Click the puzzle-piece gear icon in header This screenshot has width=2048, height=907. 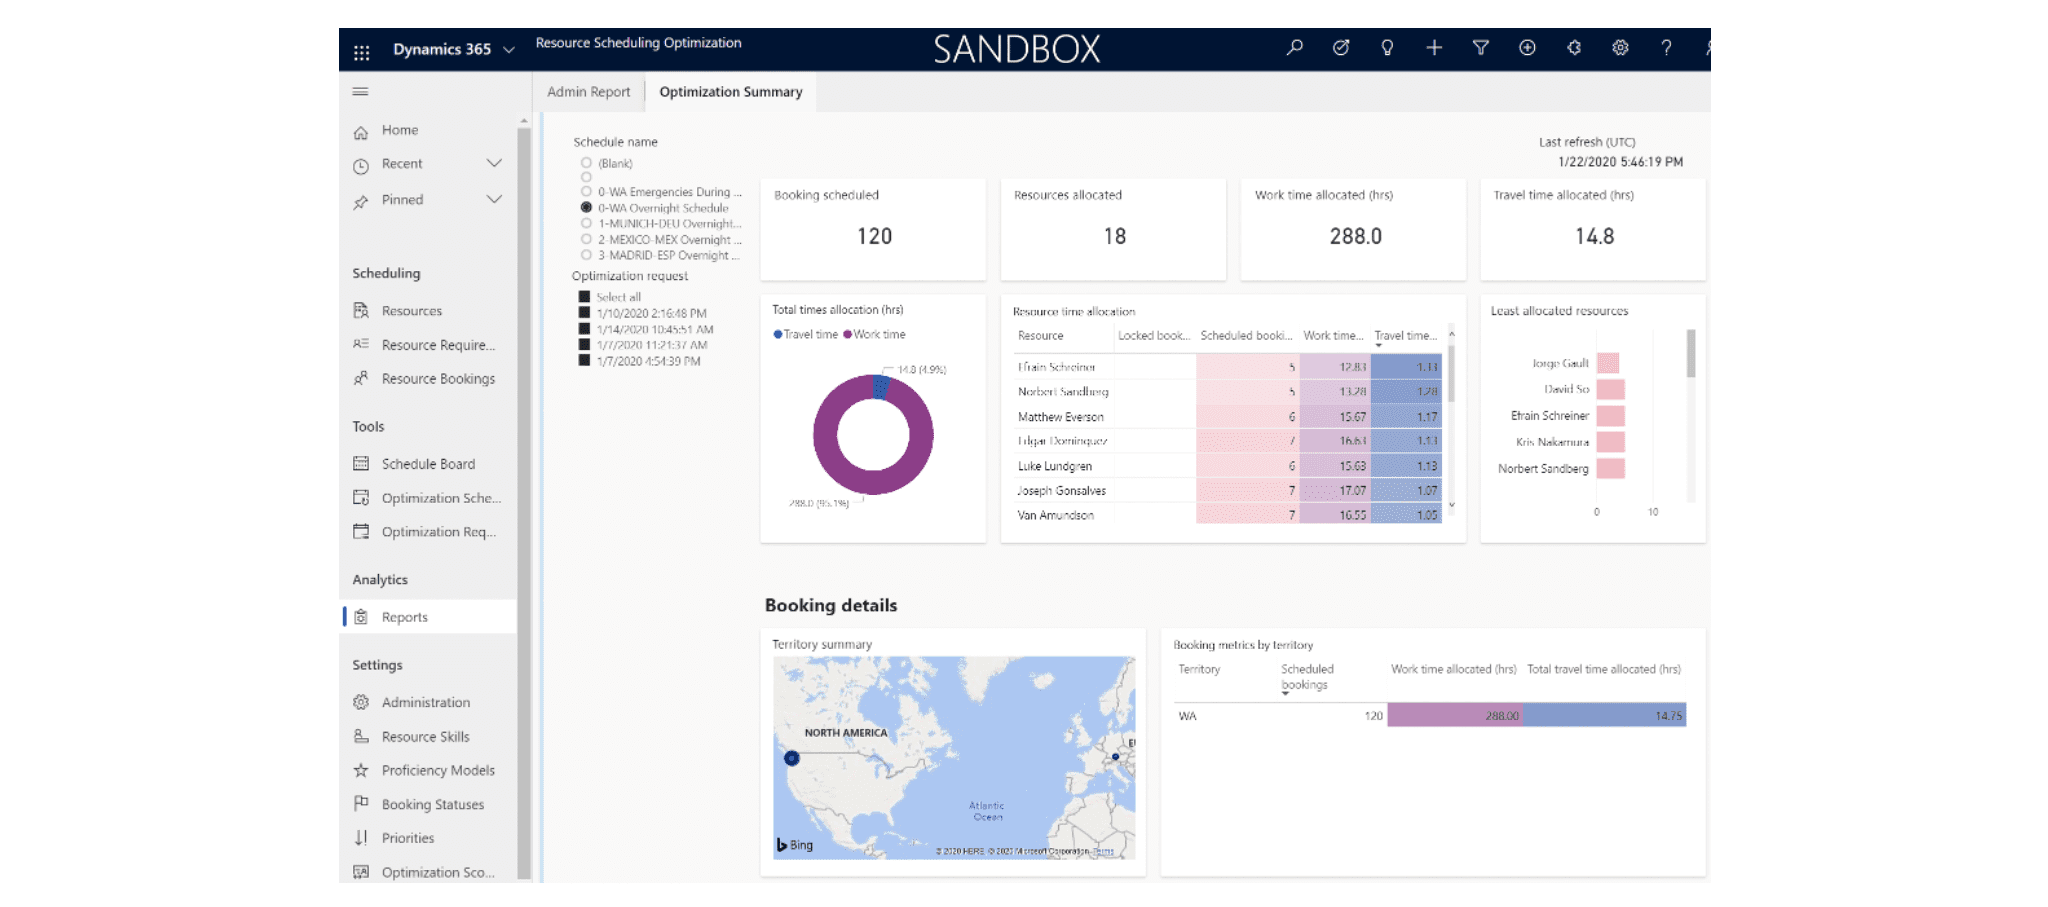(1574, 47)
